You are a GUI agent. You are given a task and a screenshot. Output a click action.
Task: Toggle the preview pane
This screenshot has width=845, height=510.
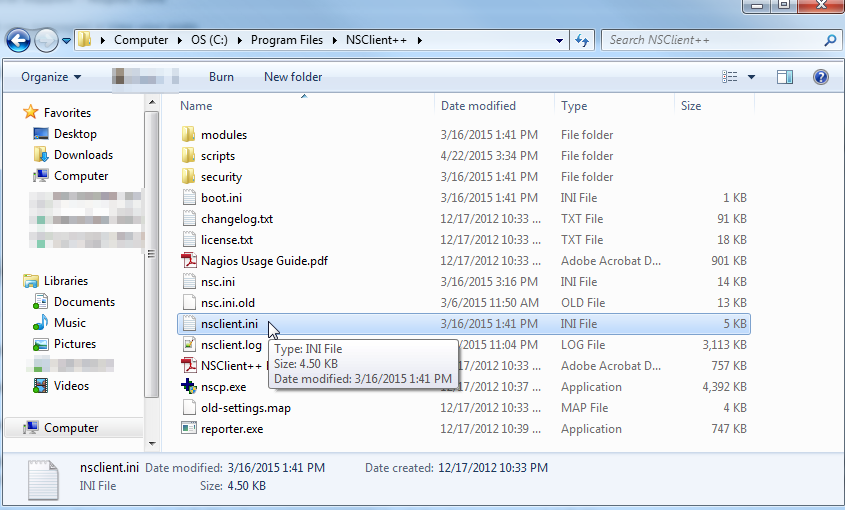785,77
